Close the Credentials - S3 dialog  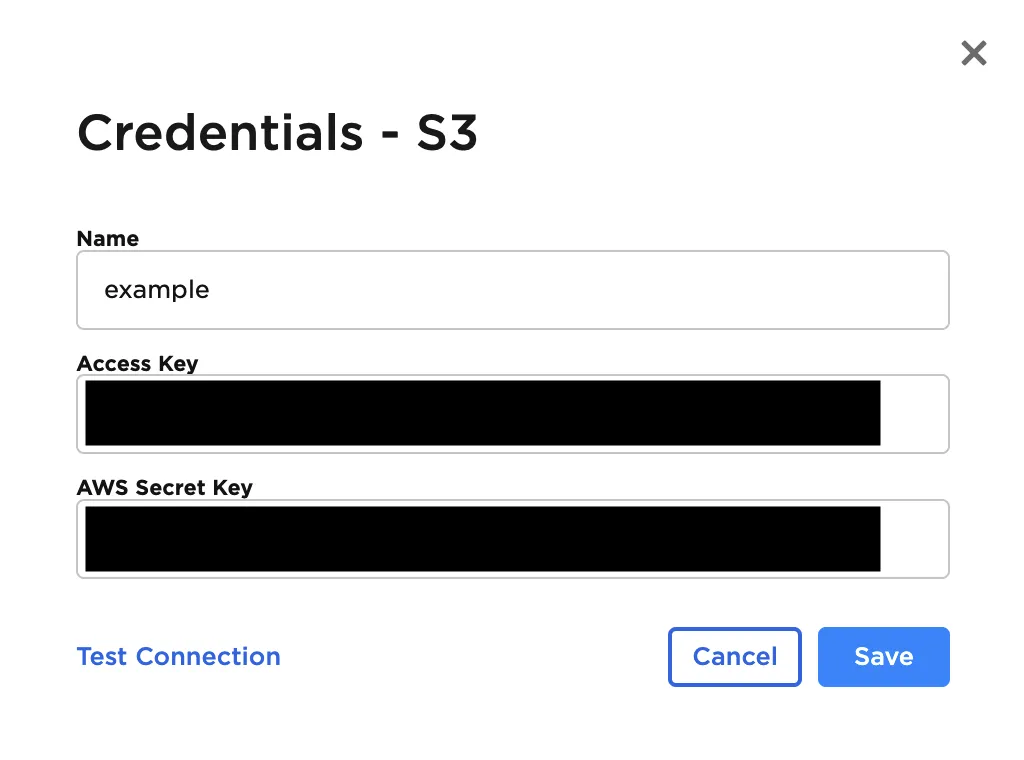click(x=973, y=53)
